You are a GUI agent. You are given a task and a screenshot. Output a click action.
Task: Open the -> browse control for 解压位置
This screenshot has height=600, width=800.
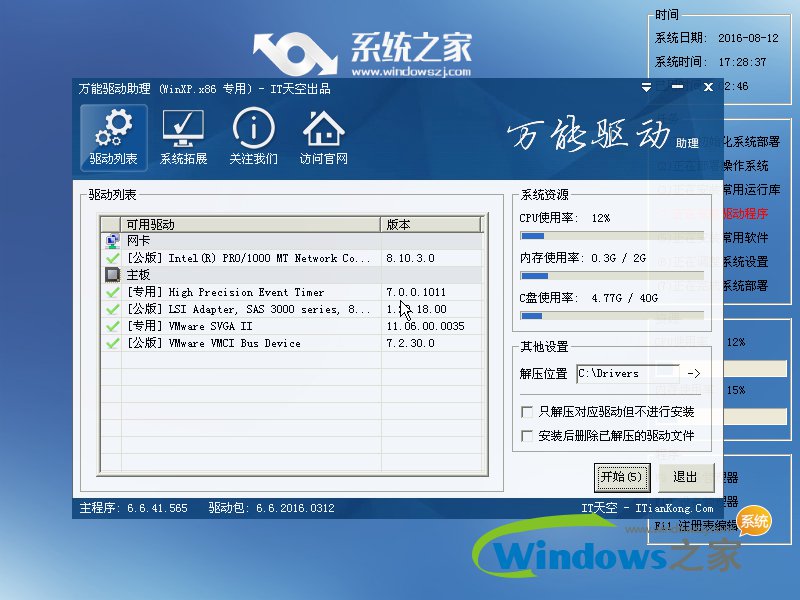pyautogui.click(x=692, y=372)
